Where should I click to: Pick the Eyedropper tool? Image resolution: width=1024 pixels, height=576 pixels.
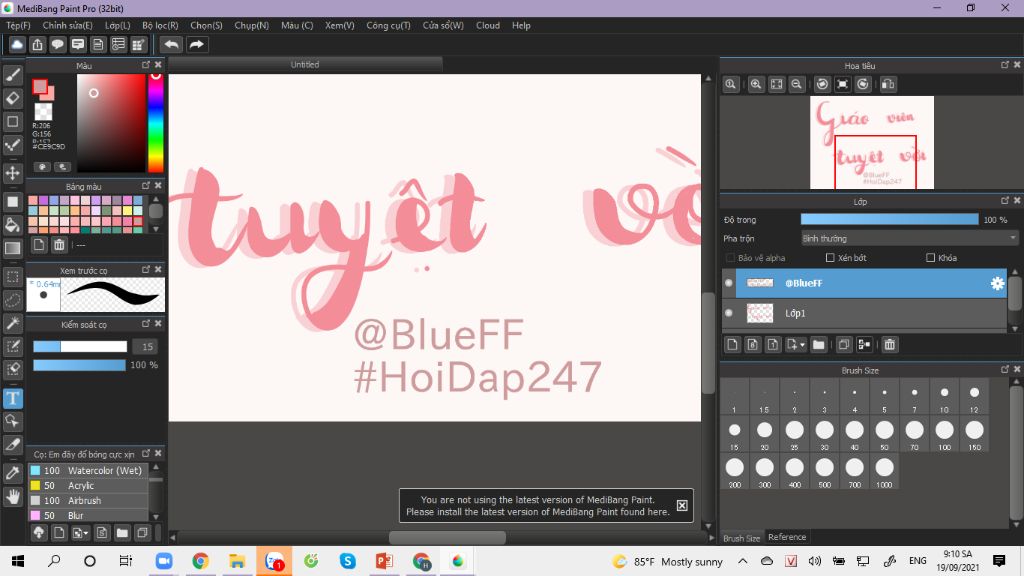coord(12,473)
